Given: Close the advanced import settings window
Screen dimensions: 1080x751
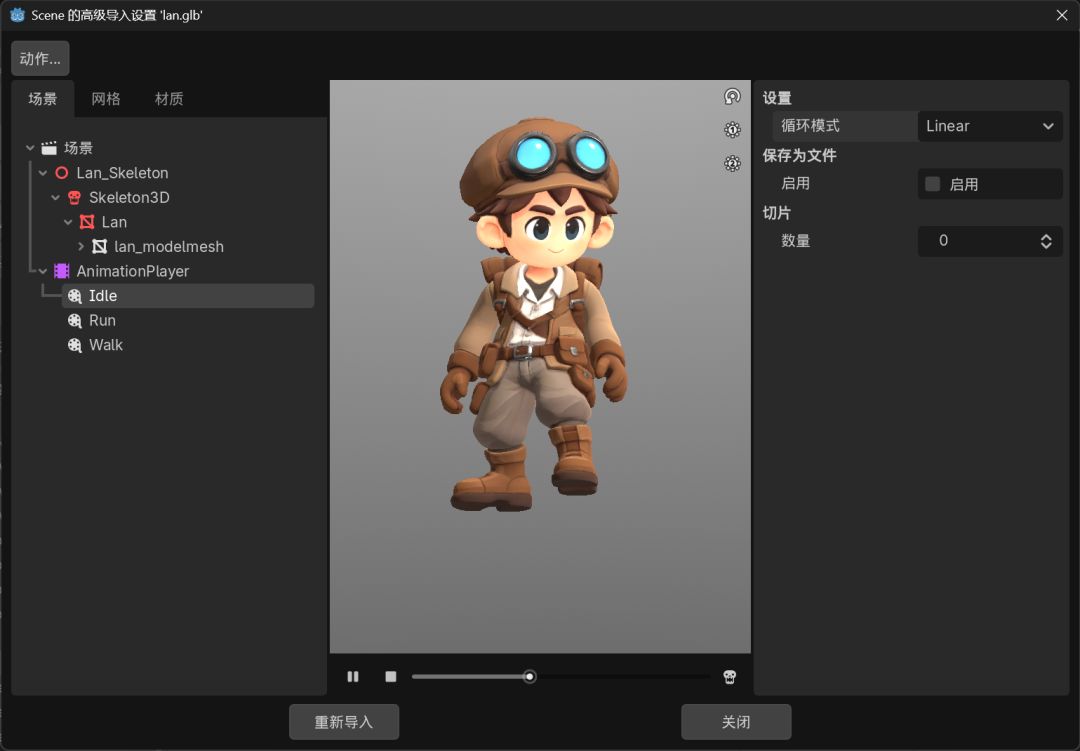Looking at the screenshot, I should point(1062,15).
